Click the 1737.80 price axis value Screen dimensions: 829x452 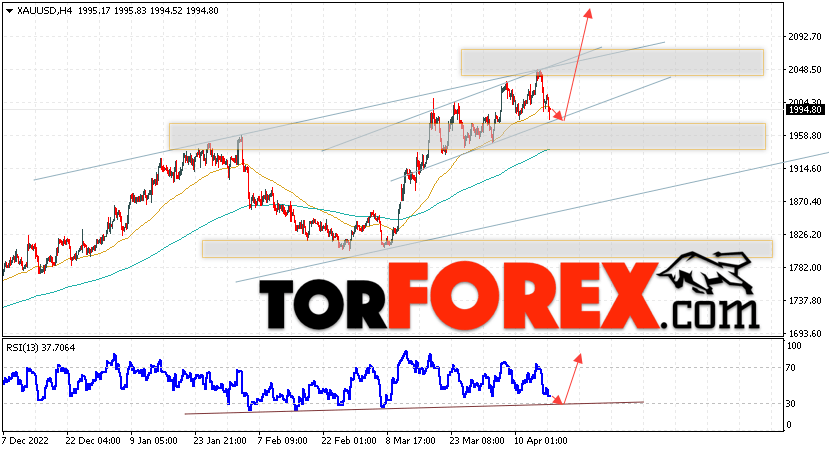(805, 301)
